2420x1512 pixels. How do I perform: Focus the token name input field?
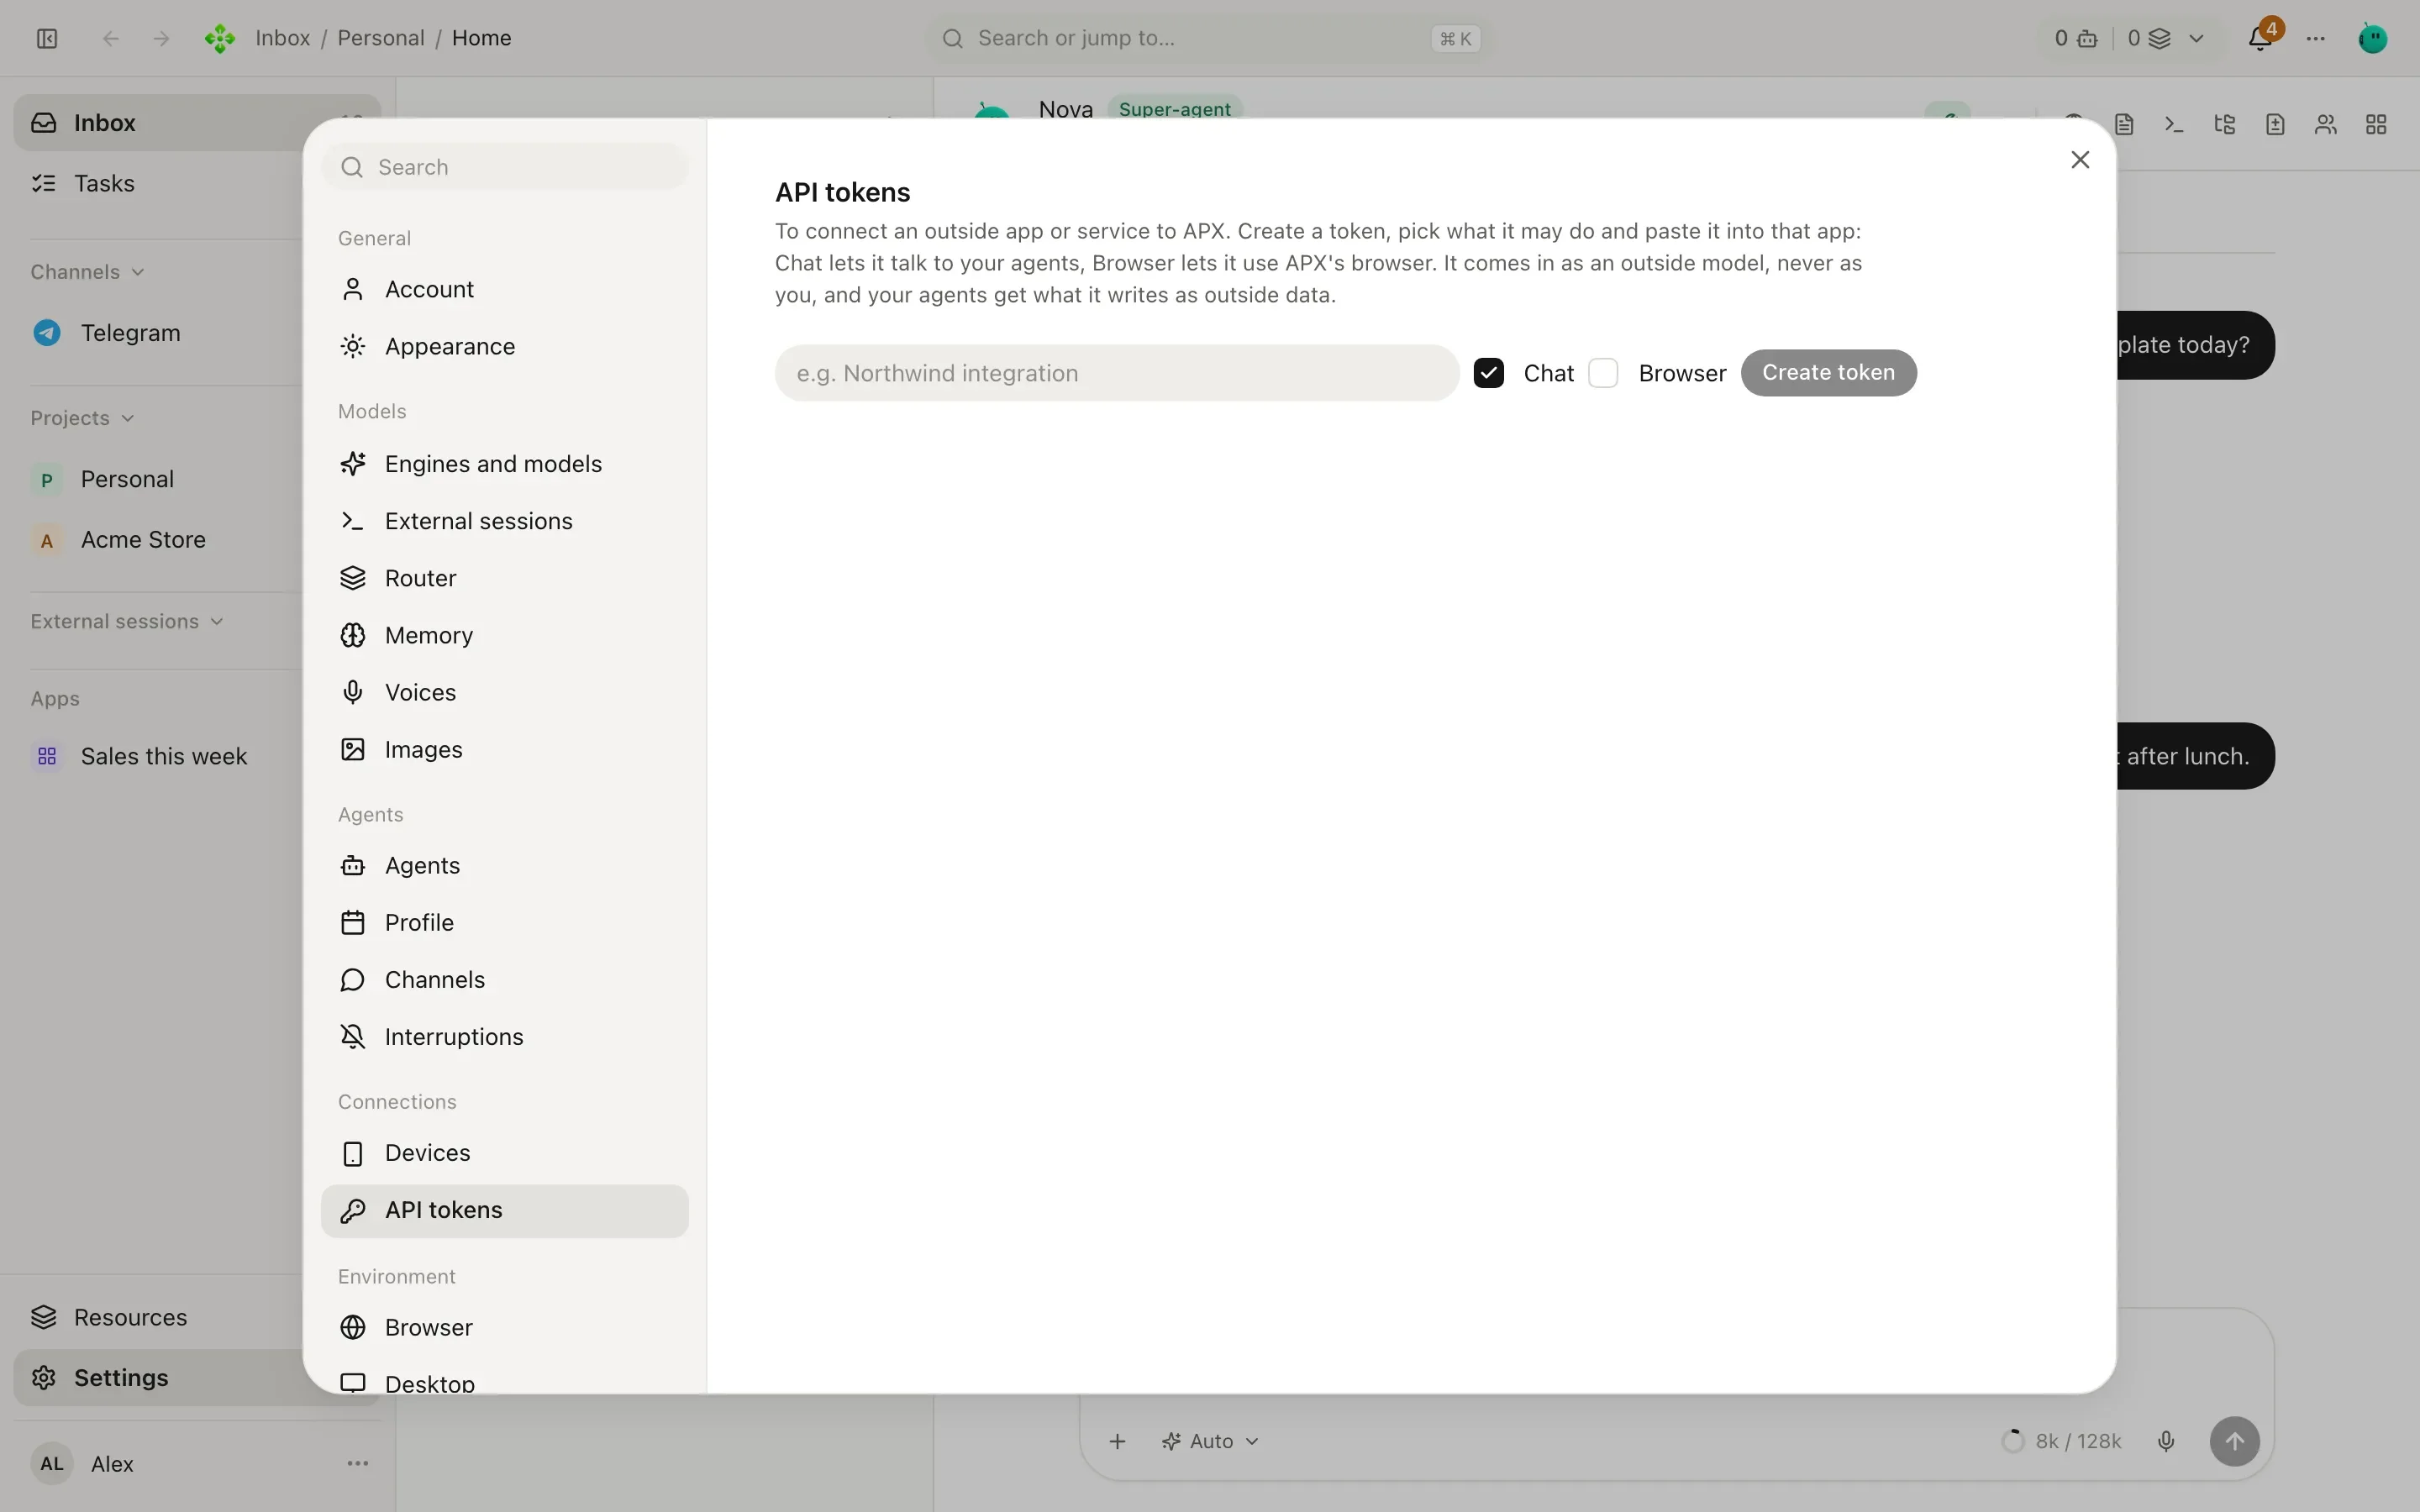tap(1117, 373)
